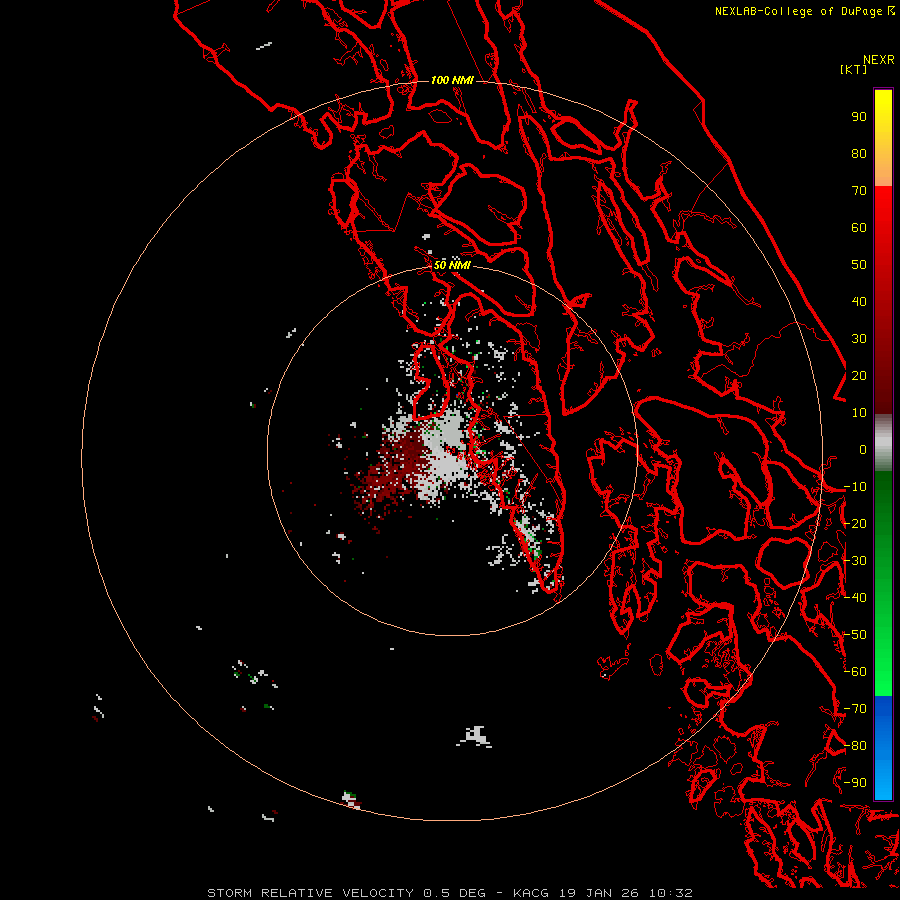Screen dimensions: 900x900
Task: Click the [KT] units label
Action: 854,69
